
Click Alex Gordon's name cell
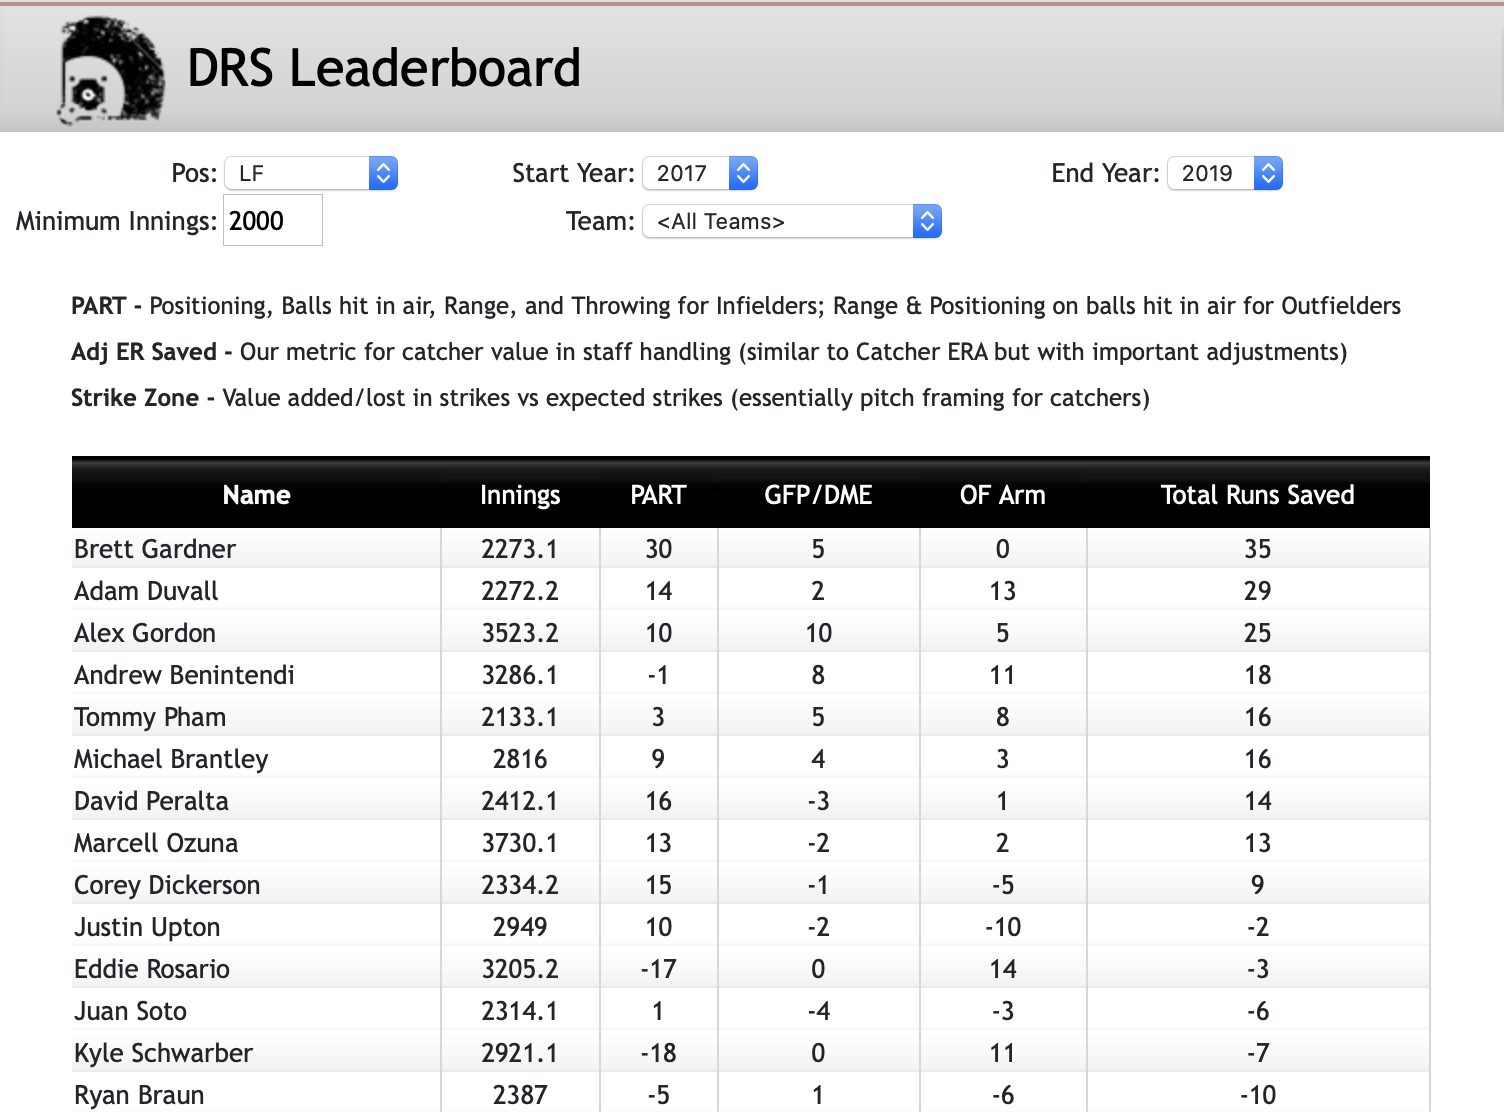coord(145,633)
